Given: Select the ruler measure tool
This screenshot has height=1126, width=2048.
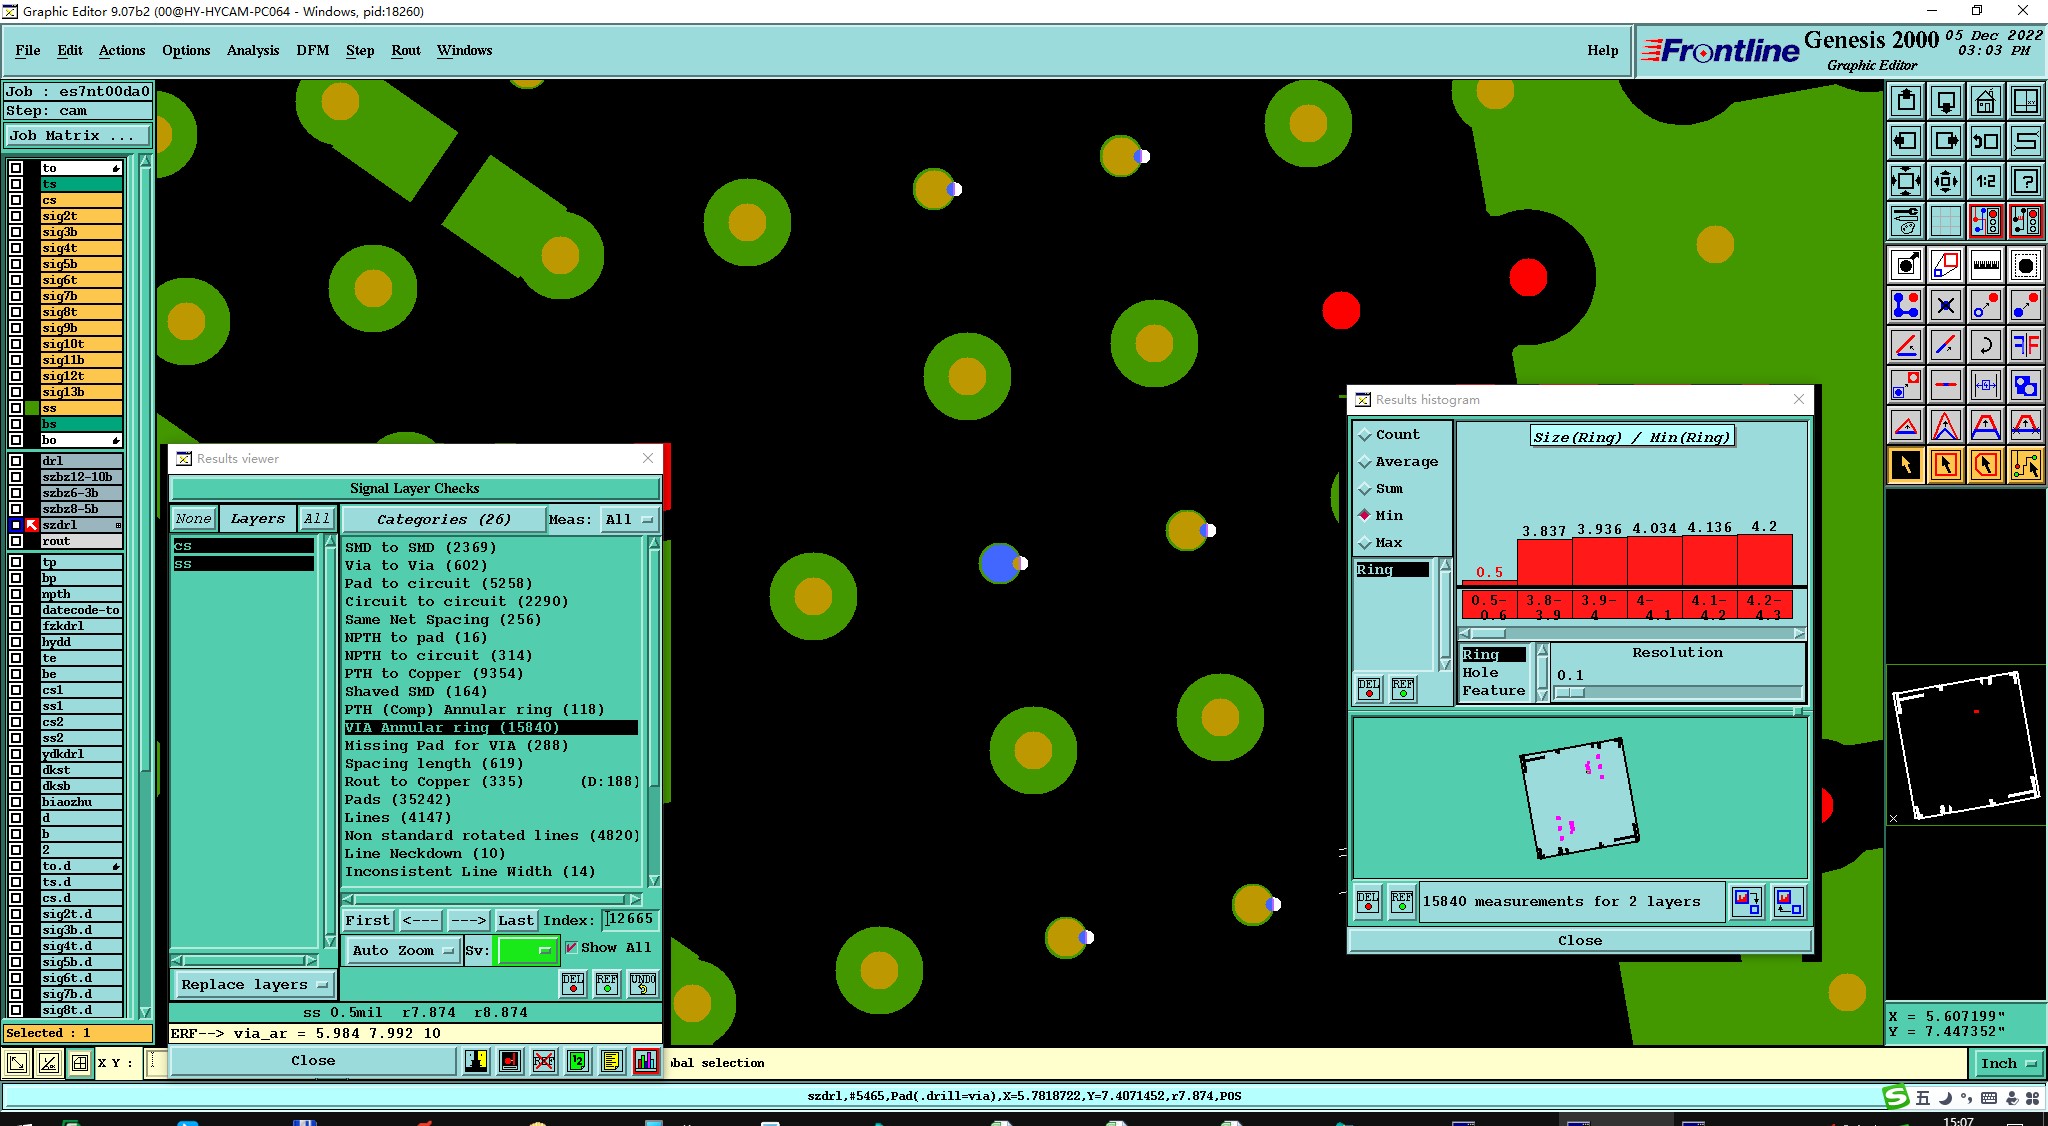Looking at the screenshot, I should (x=1985, y=265).
